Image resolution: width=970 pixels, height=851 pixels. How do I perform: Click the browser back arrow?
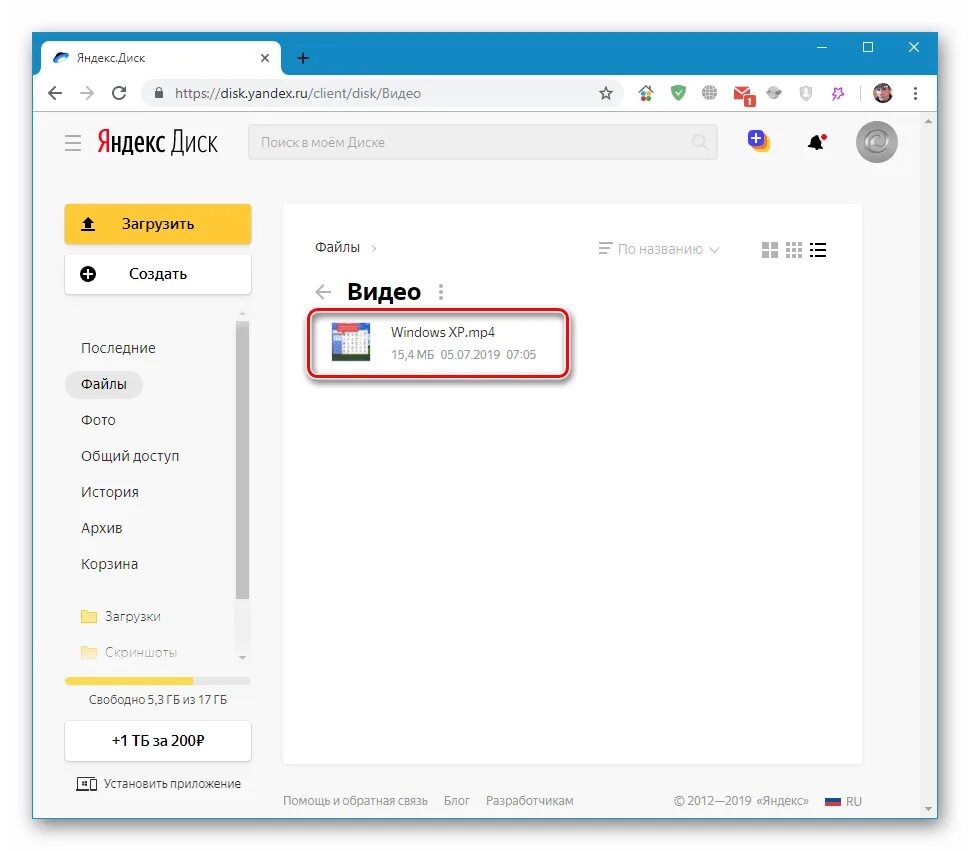pyautogui.click(x=55, y=93)
